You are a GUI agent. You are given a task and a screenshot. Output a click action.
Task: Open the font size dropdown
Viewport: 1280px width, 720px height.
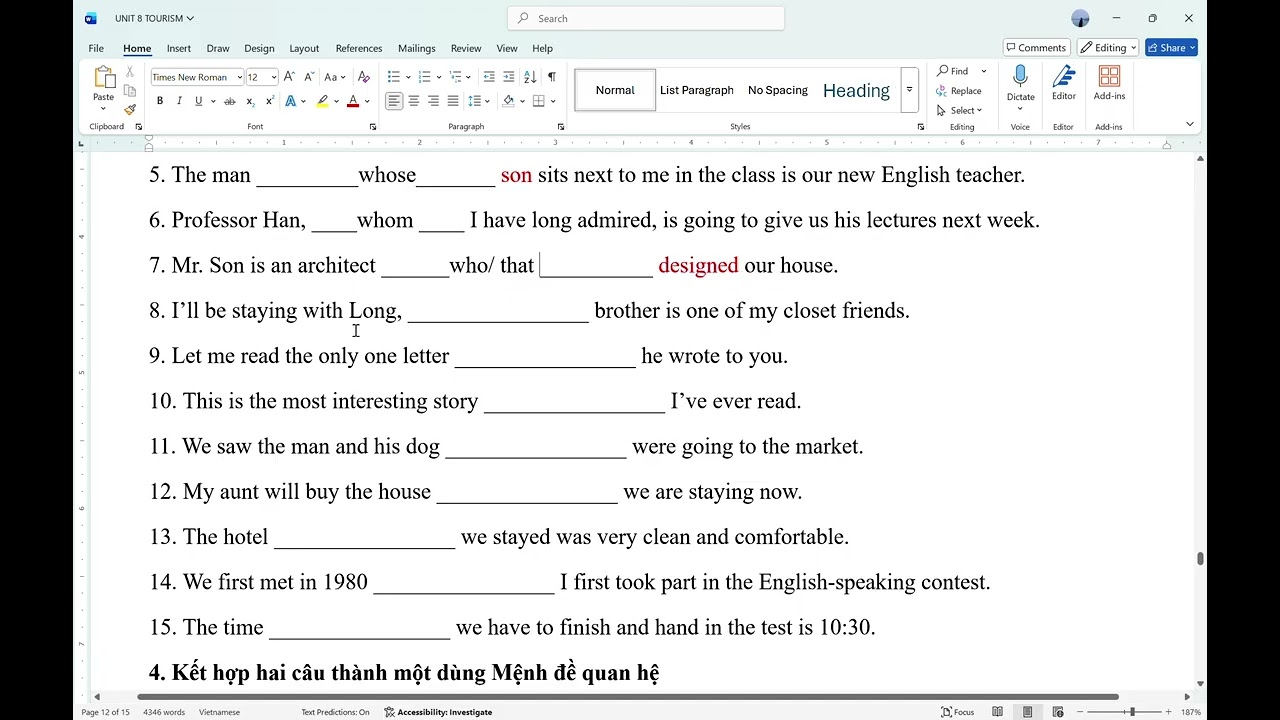point(274,77)
